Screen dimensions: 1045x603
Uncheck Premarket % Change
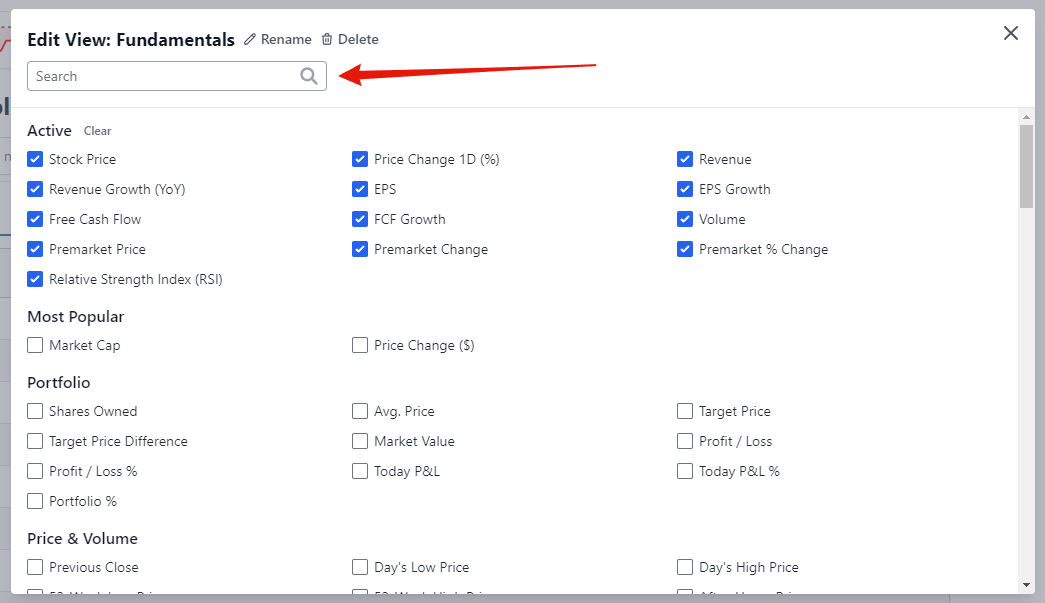coord(685,249)
